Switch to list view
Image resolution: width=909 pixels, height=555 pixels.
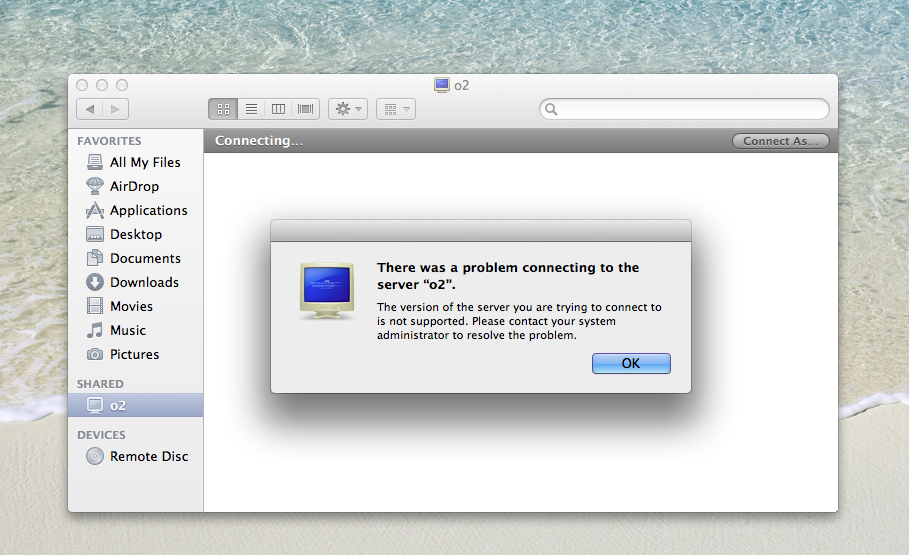(x=251, y=109)
